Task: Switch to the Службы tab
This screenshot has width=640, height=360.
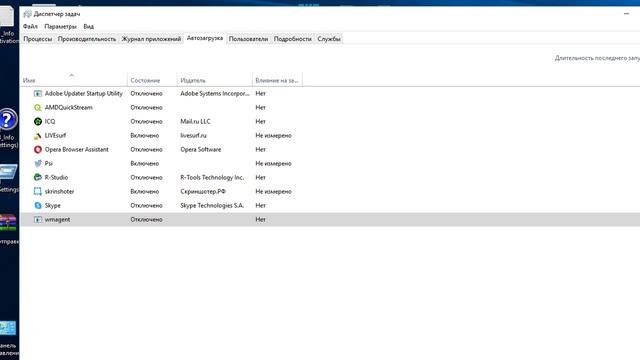Action: [329, 39]
